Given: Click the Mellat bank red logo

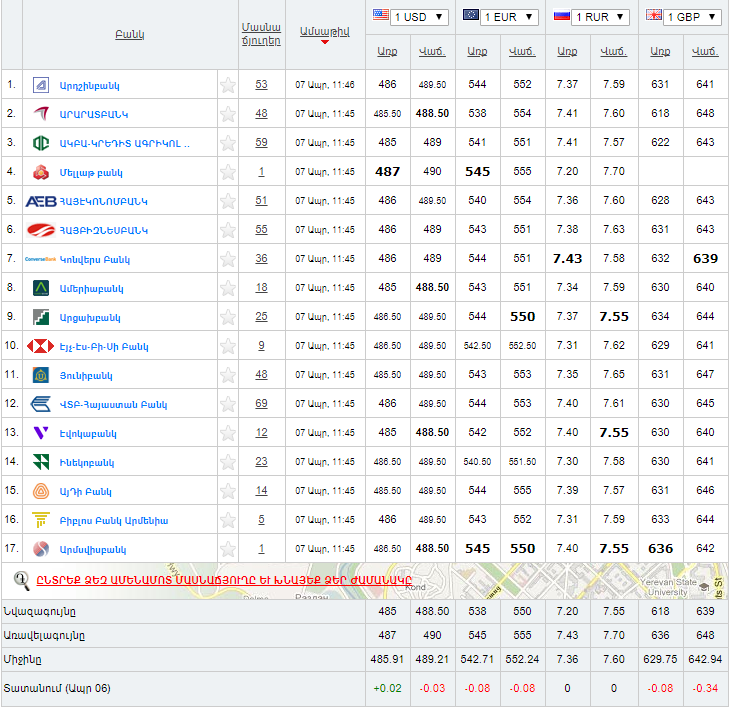Looking at the screenshot, I should pyautogui.click(x=41, y=172).
